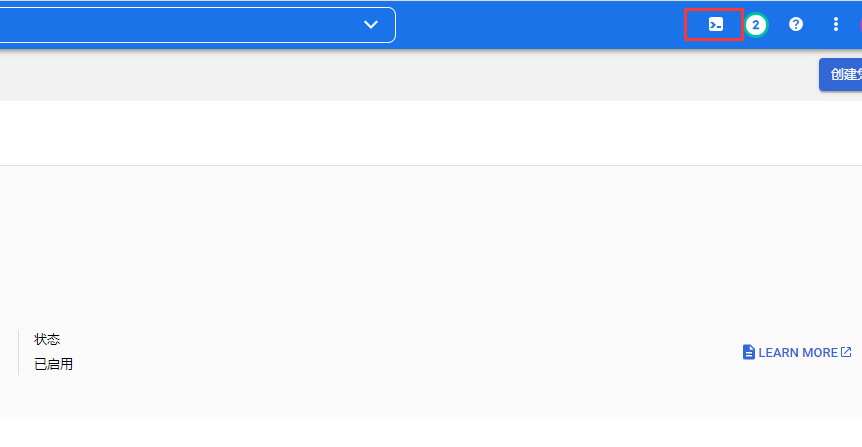Image resolution: width=862 pixels, height=447 pixels.
Task: Click inside the outlined project selector box
Action: coord(198,25)
